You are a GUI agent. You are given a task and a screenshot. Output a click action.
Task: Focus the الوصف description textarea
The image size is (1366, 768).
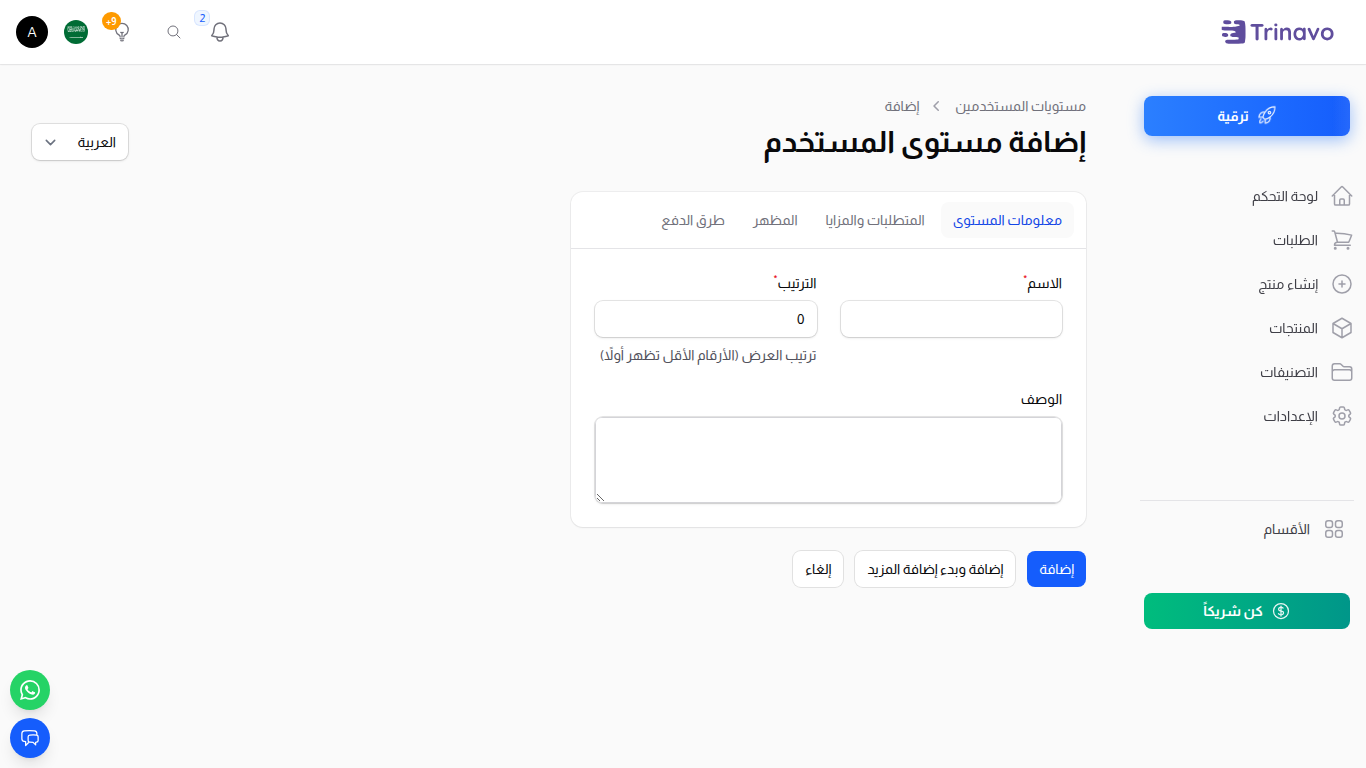tap(828, 460)
